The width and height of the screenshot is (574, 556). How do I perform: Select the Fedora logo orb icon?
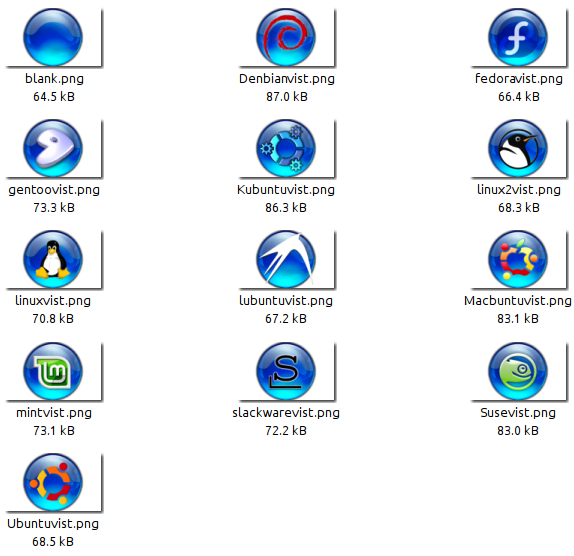(518, 37)
